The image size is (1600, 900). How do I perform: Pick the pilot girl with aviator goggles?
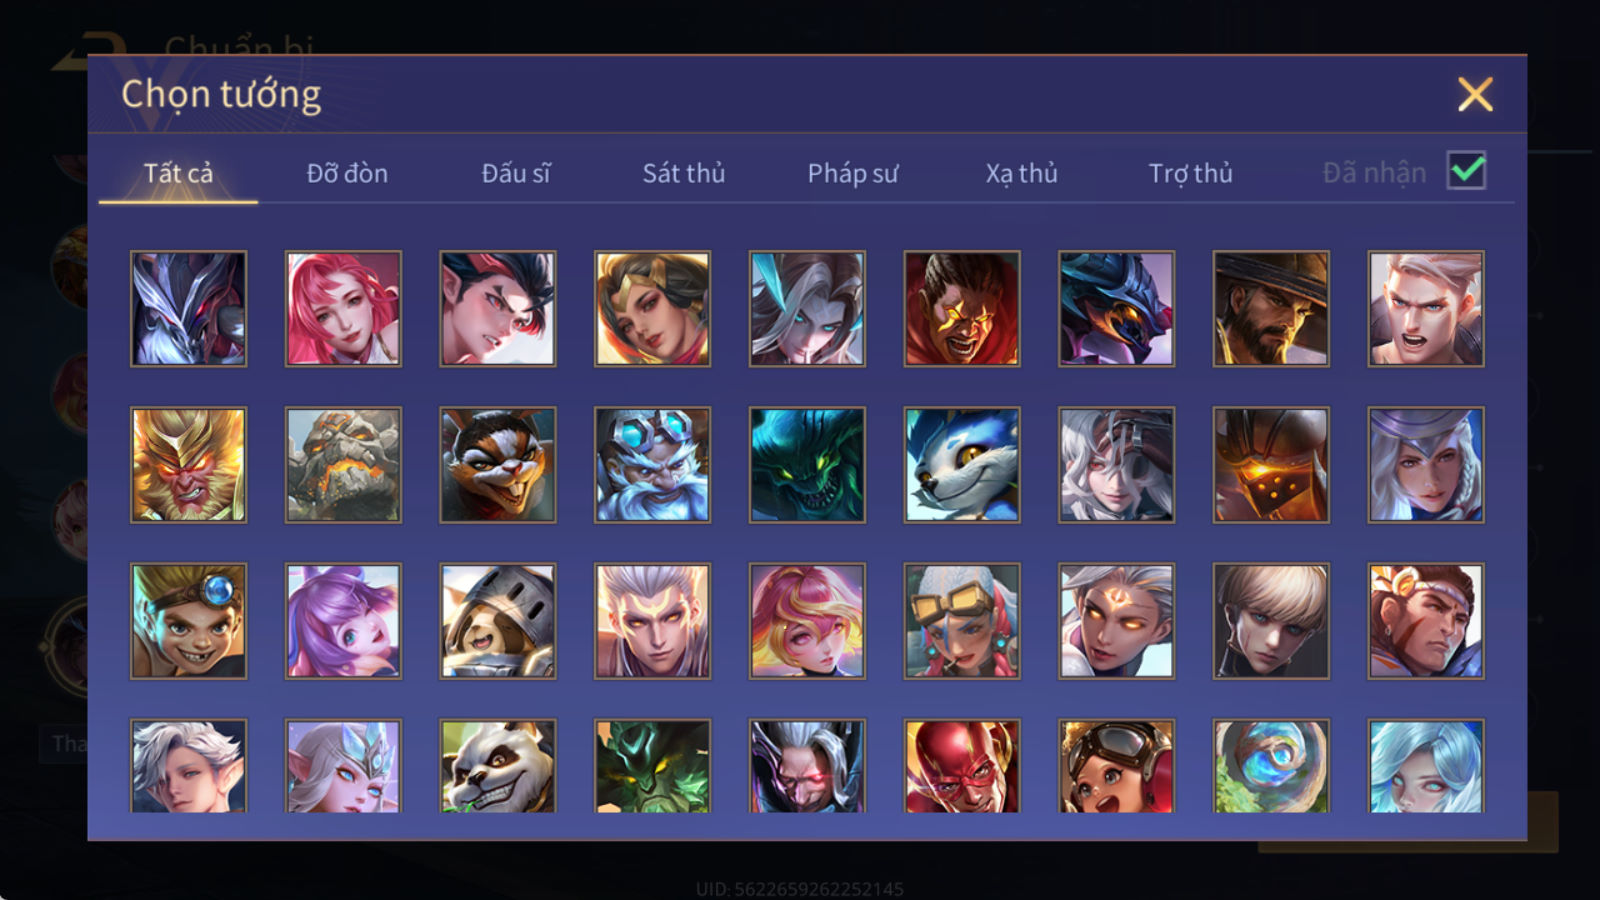(1117, 766)
